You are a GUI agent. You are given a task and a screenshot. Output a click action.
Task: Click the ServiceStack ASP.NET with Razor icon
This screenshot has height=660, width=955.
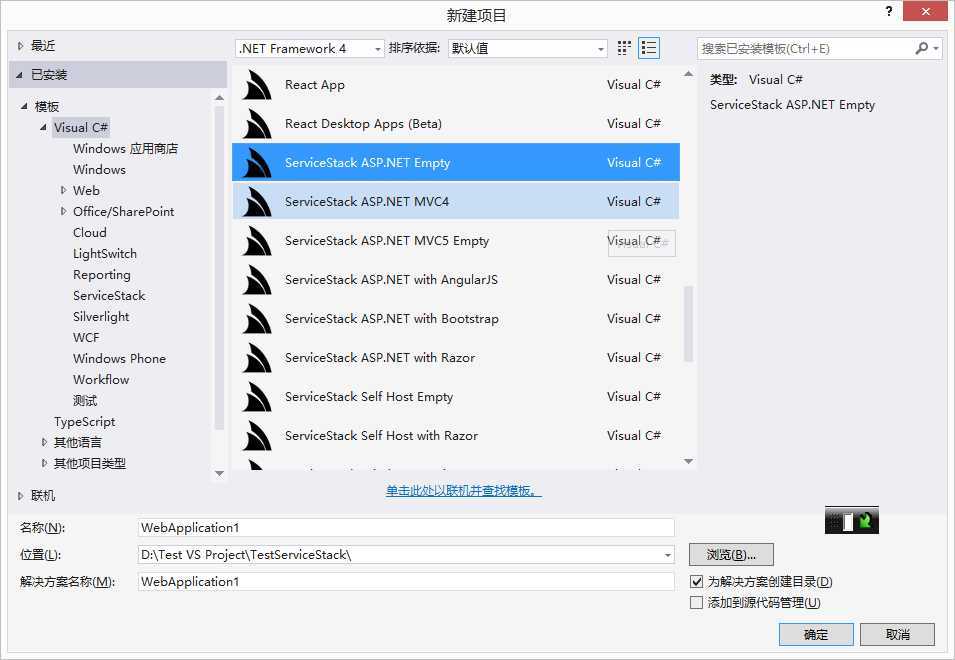pyautogui.click(x=256, y=357)
